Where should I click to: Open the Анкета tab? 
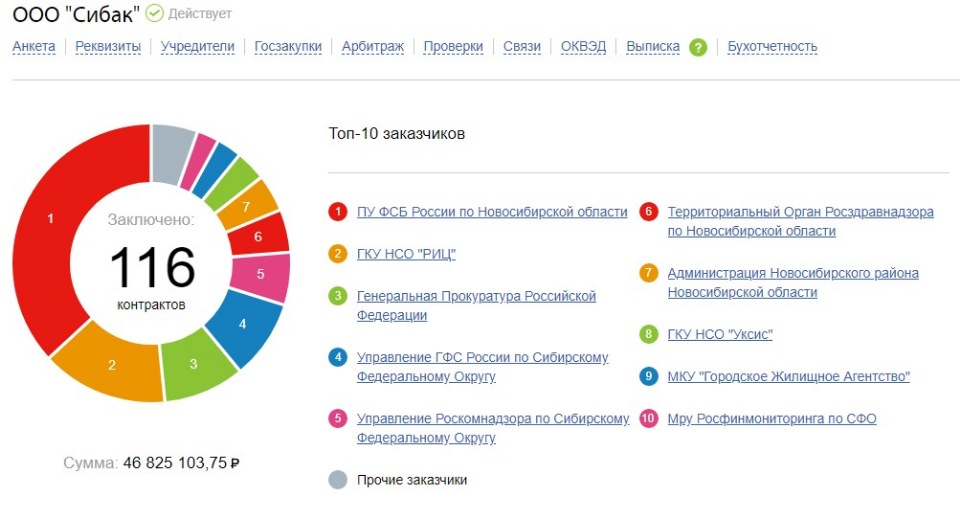tap(34, 47)
